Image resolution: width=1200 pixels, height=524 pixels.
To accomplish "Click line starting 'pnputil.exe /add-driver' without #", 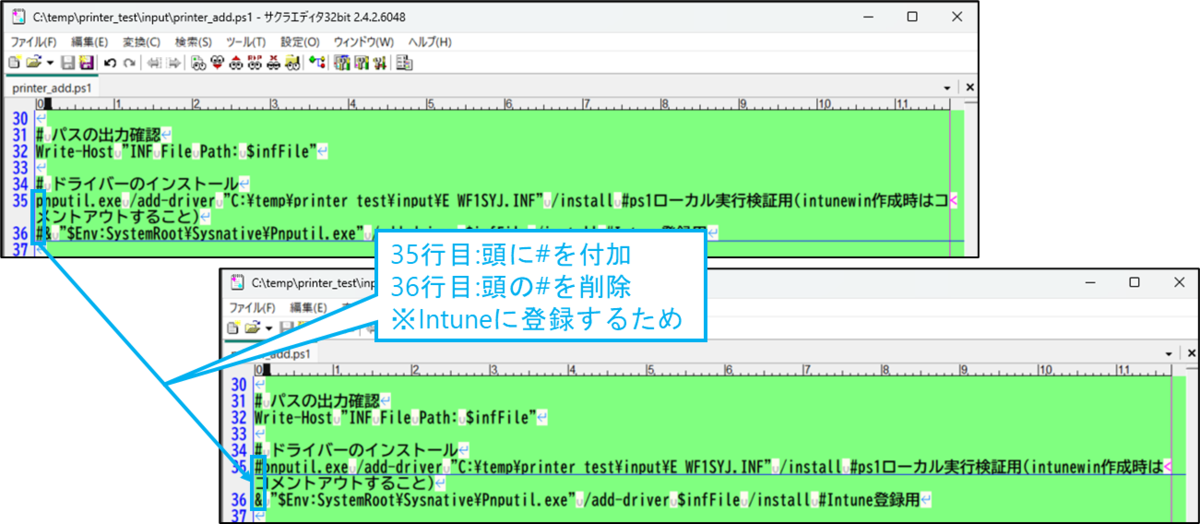I will tap(495, 209).
